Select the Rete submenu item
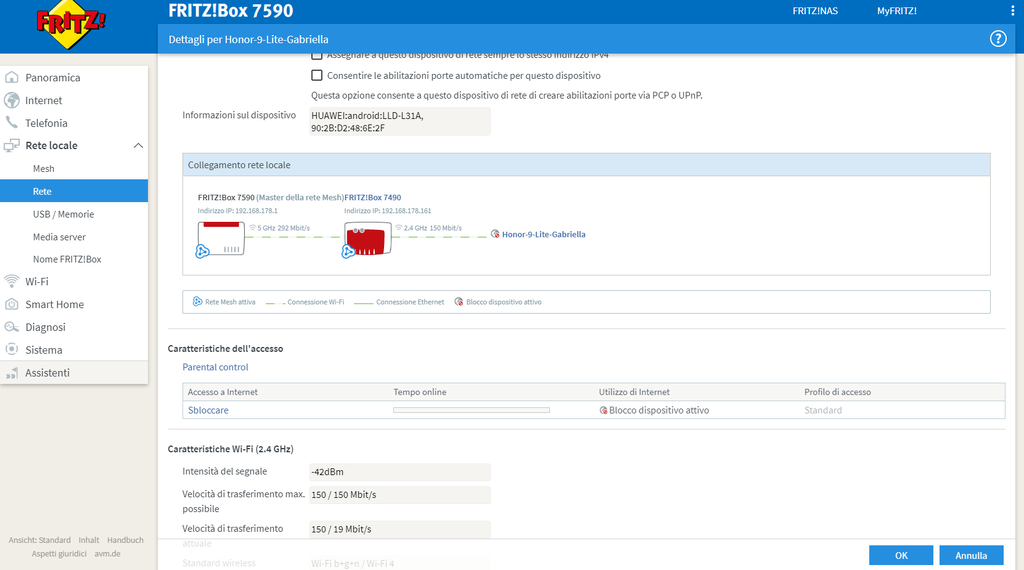The height and width of the screenshot is (570, 1024). (x=74, y=191)
